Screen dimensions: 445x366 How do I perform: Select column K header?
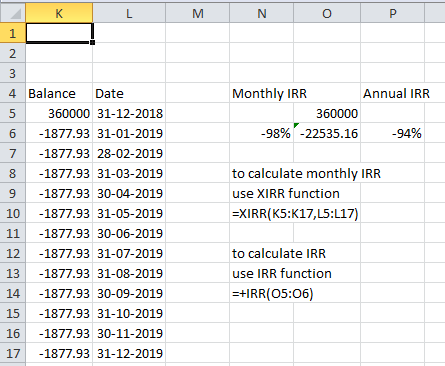pos(59,13)
